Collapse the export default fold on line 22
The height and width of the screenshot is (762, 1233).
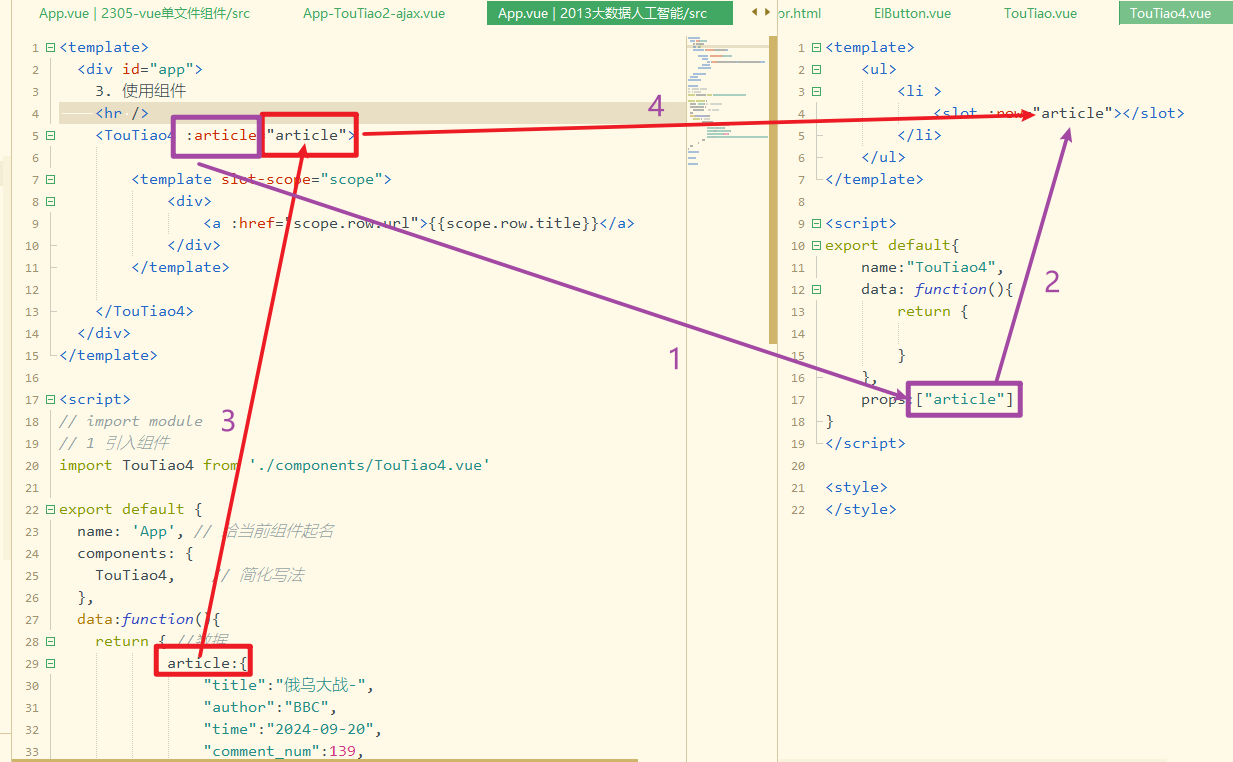(50, 510)
